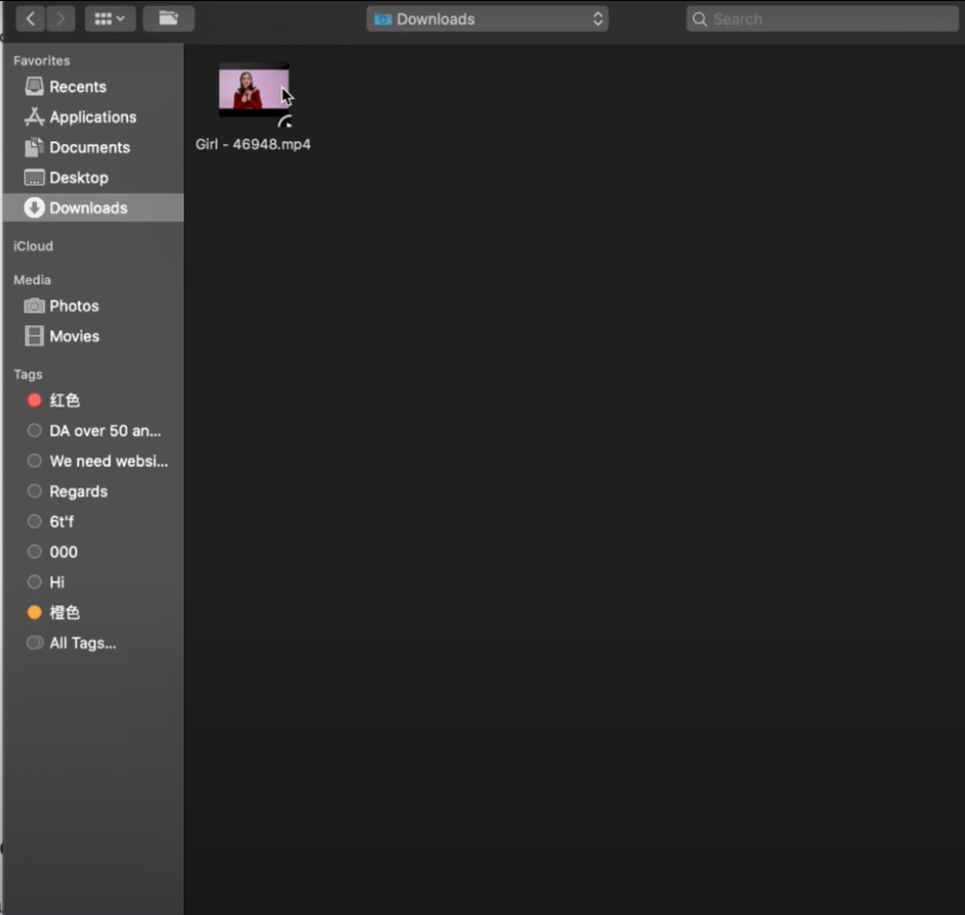Click the Desktop sidebar icon

(34, 178)
